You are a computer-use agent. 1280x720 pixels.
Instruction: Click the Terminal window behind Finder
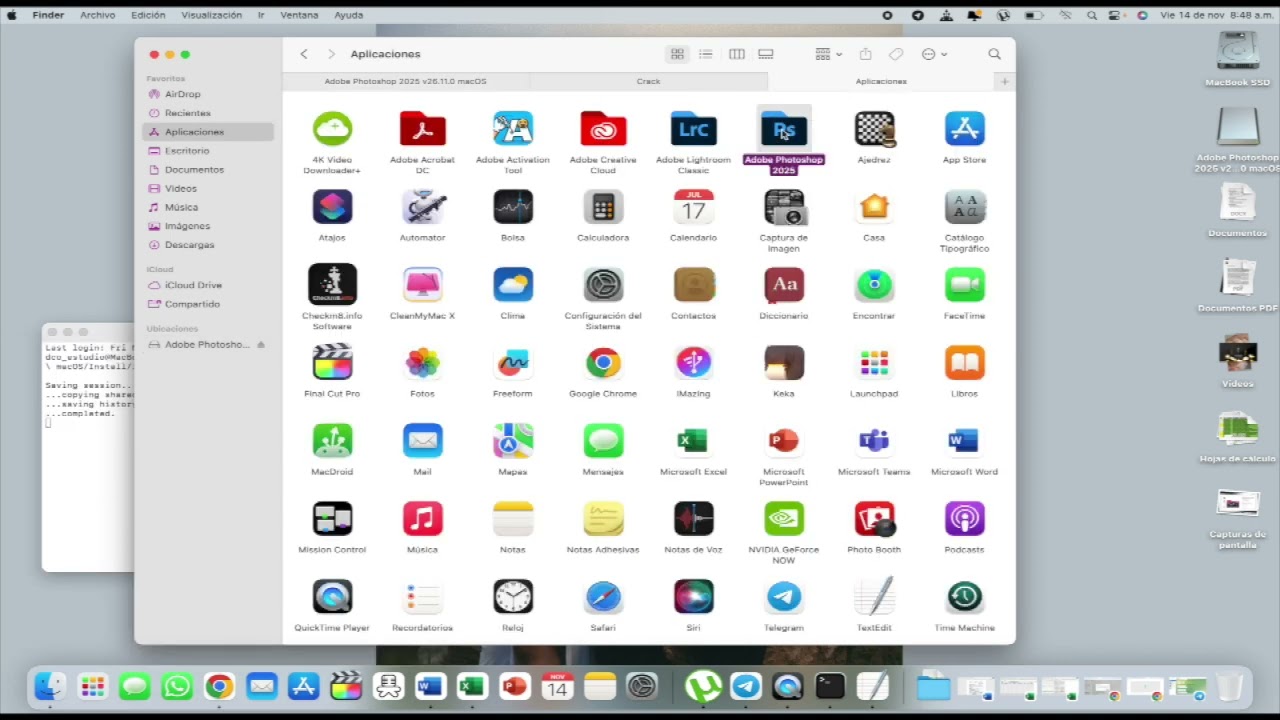pos(88,448)
